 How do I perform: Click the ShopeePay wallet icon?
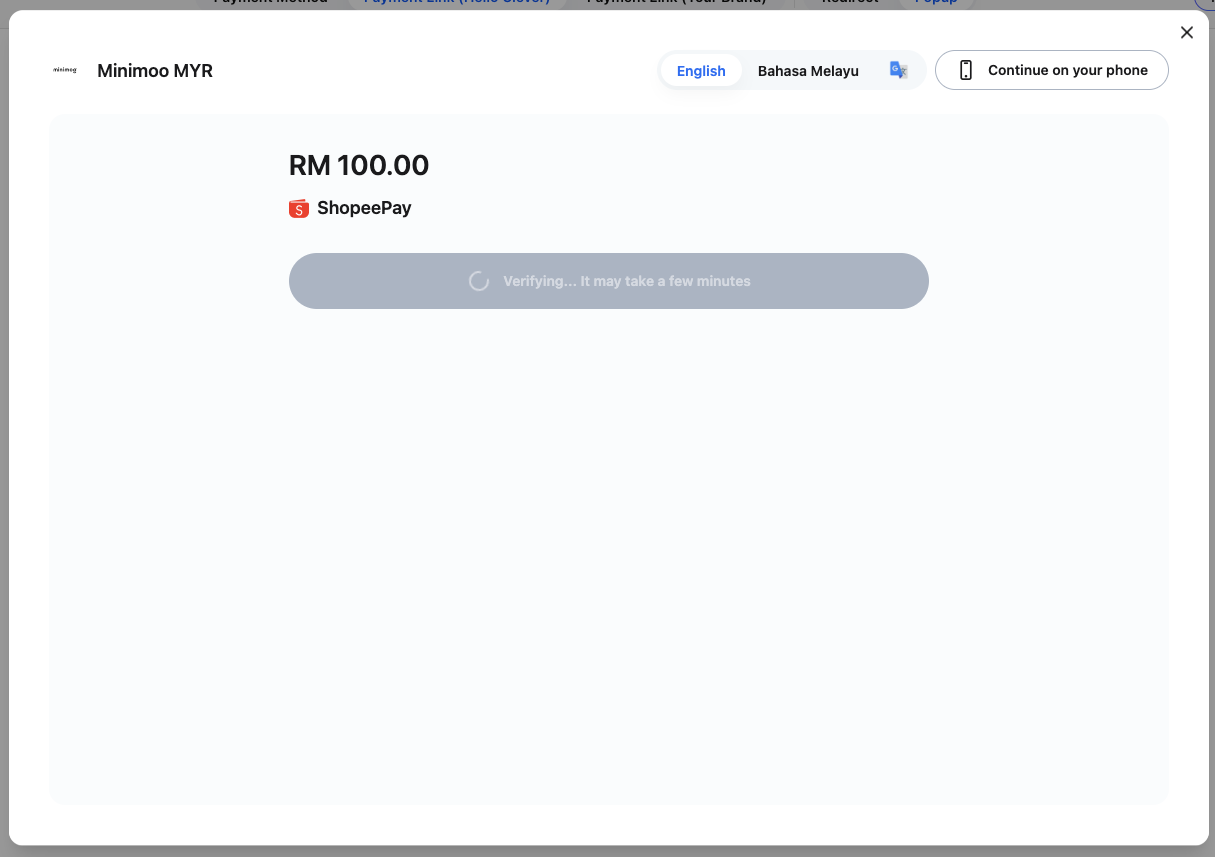click(x=298, y=208)
